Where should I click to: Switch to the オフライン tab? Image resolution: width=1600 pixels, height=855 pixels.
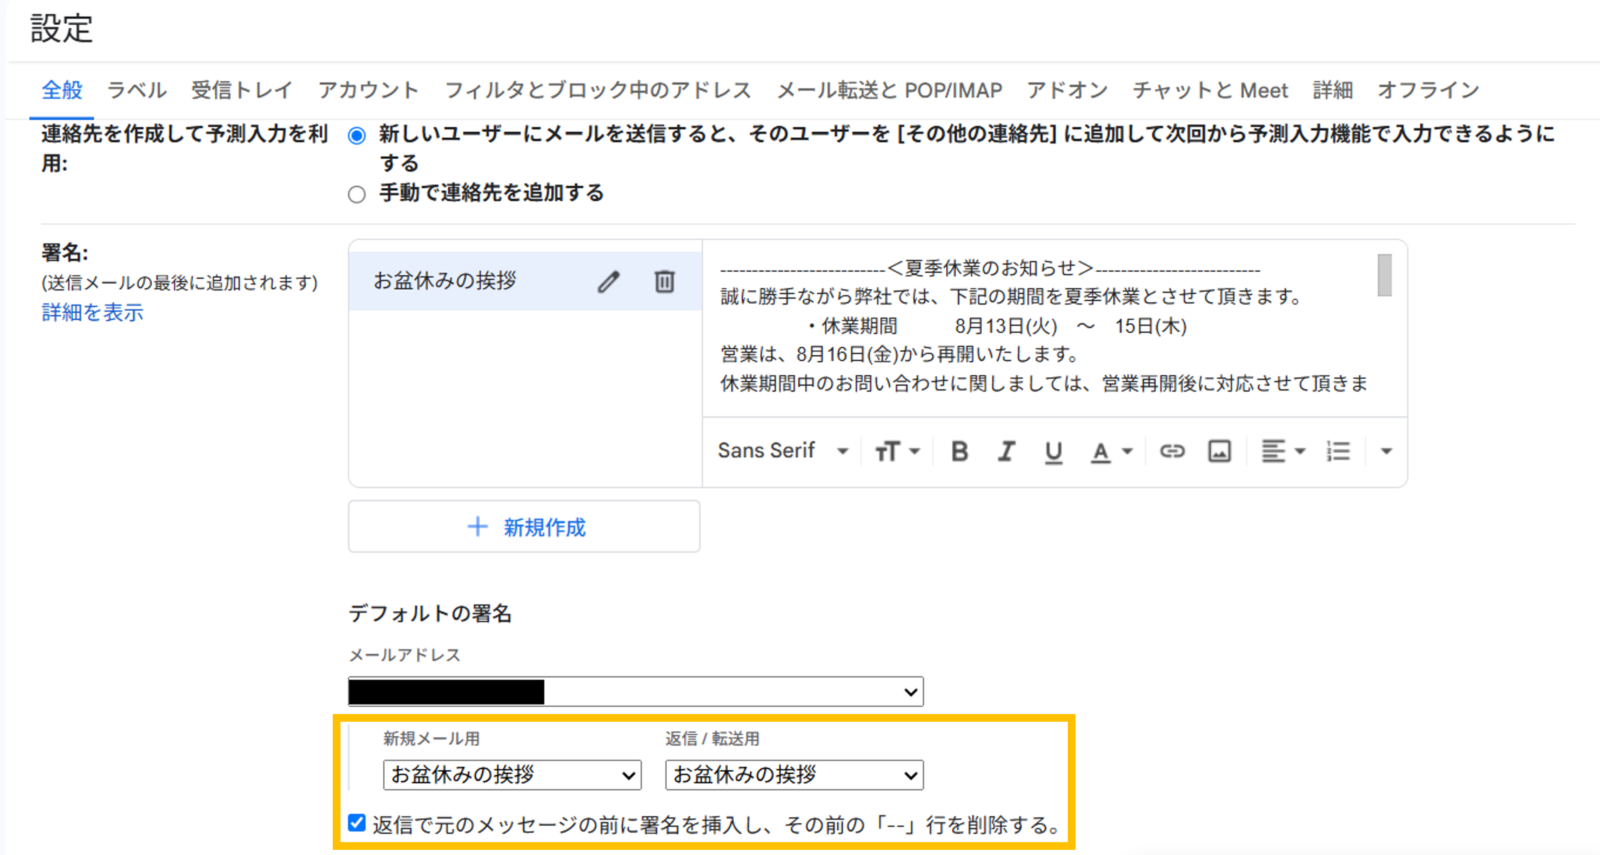1428,90
